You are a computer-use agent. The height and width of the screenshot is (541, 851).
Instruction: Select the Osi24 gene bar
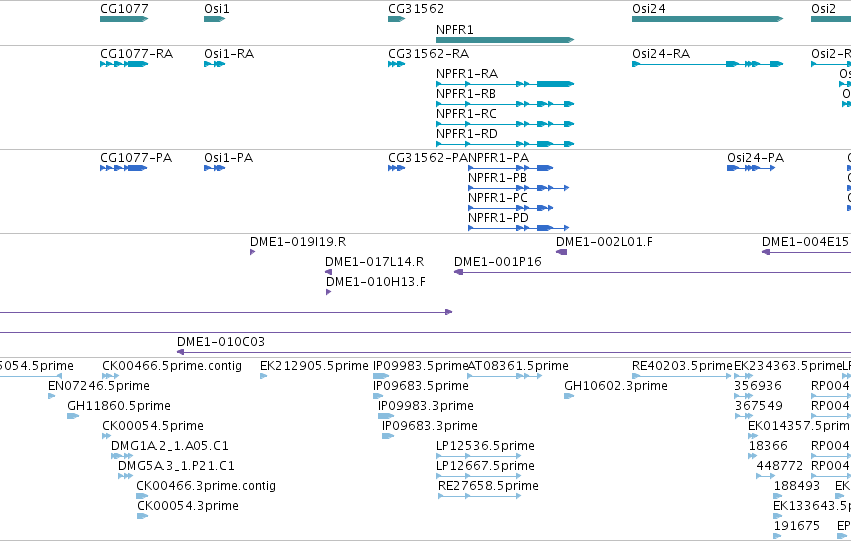pyautogui.click(x=707, y=19)
